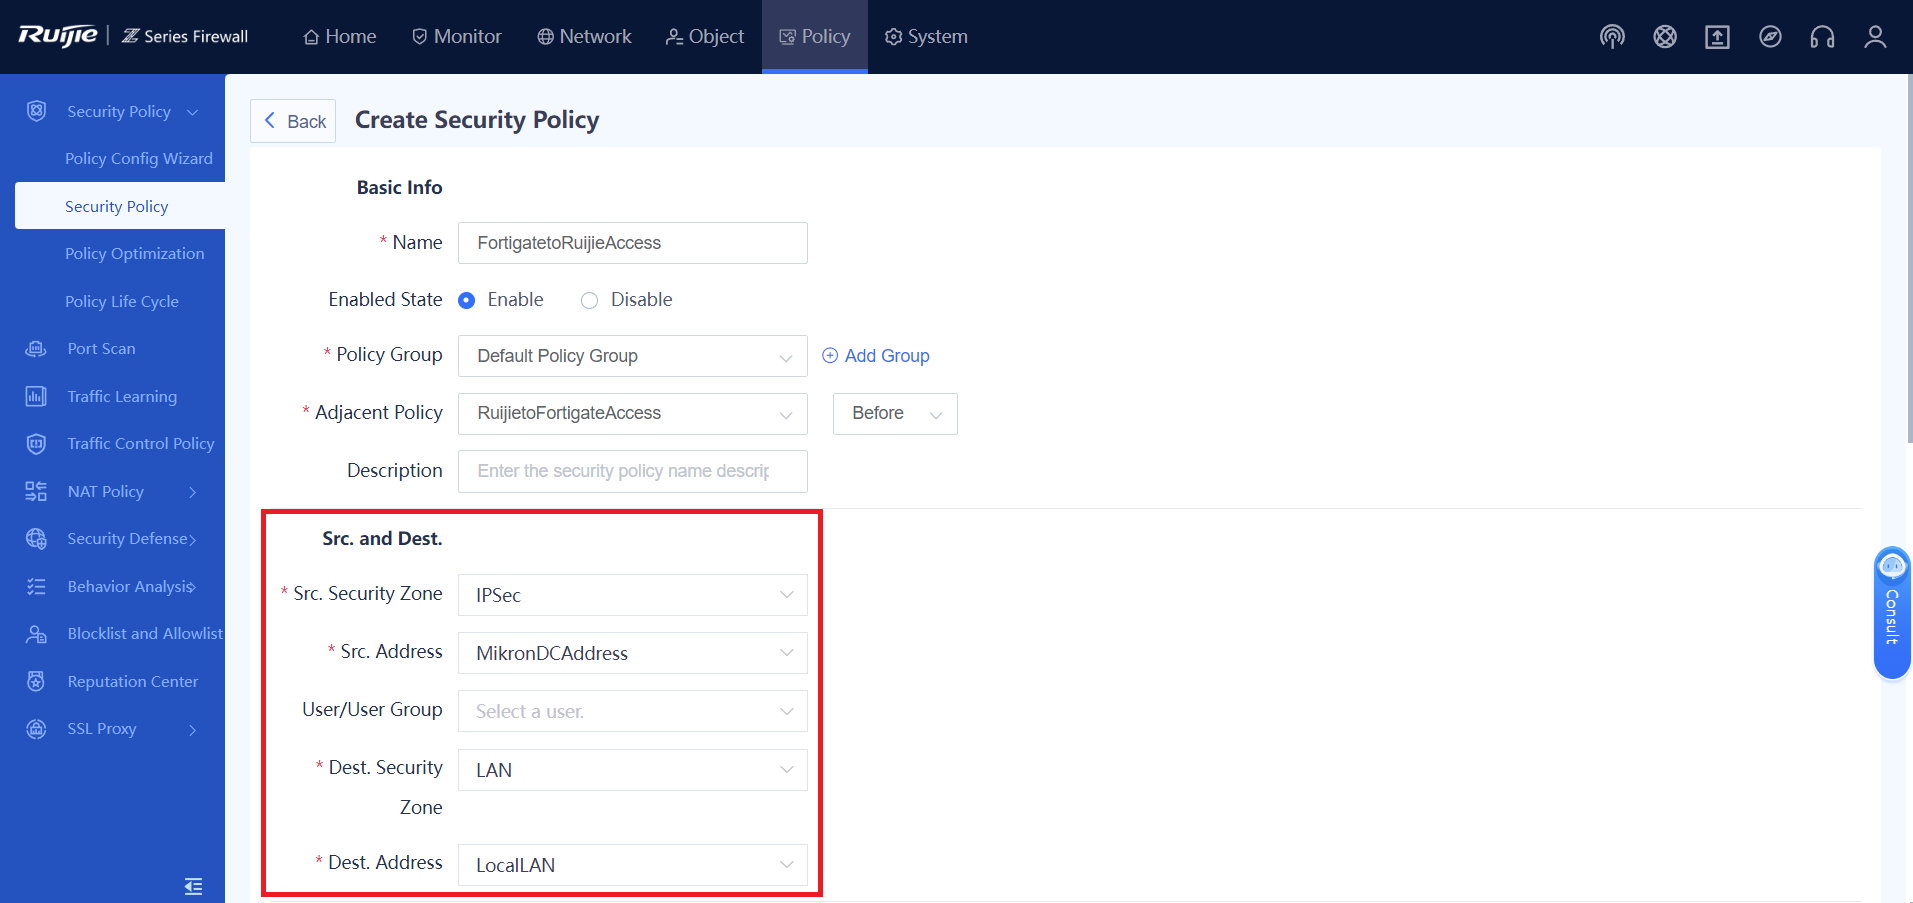The image size is (1913, 903).
Task: Open Policy Life Cycle
Action: (122, 301)
